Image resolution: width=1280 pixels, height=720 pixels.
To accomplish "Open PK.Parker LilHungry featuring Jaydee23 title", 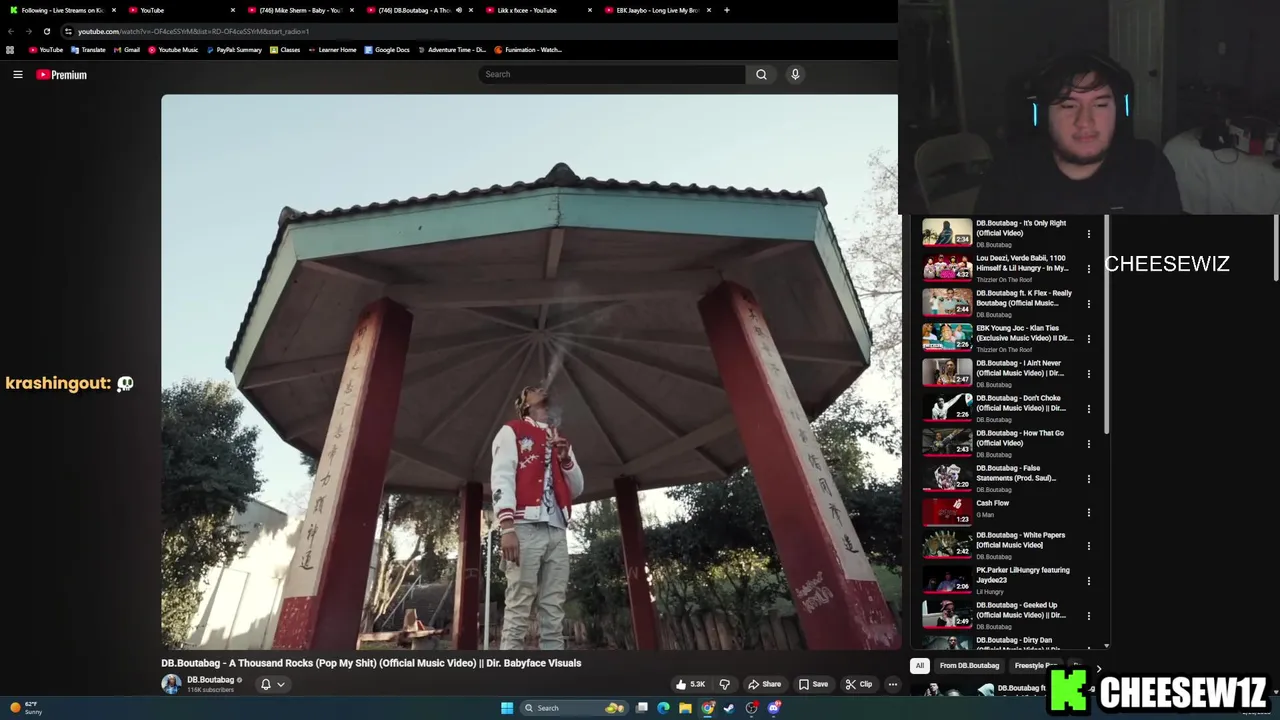I will click(x=1023, y=575).
